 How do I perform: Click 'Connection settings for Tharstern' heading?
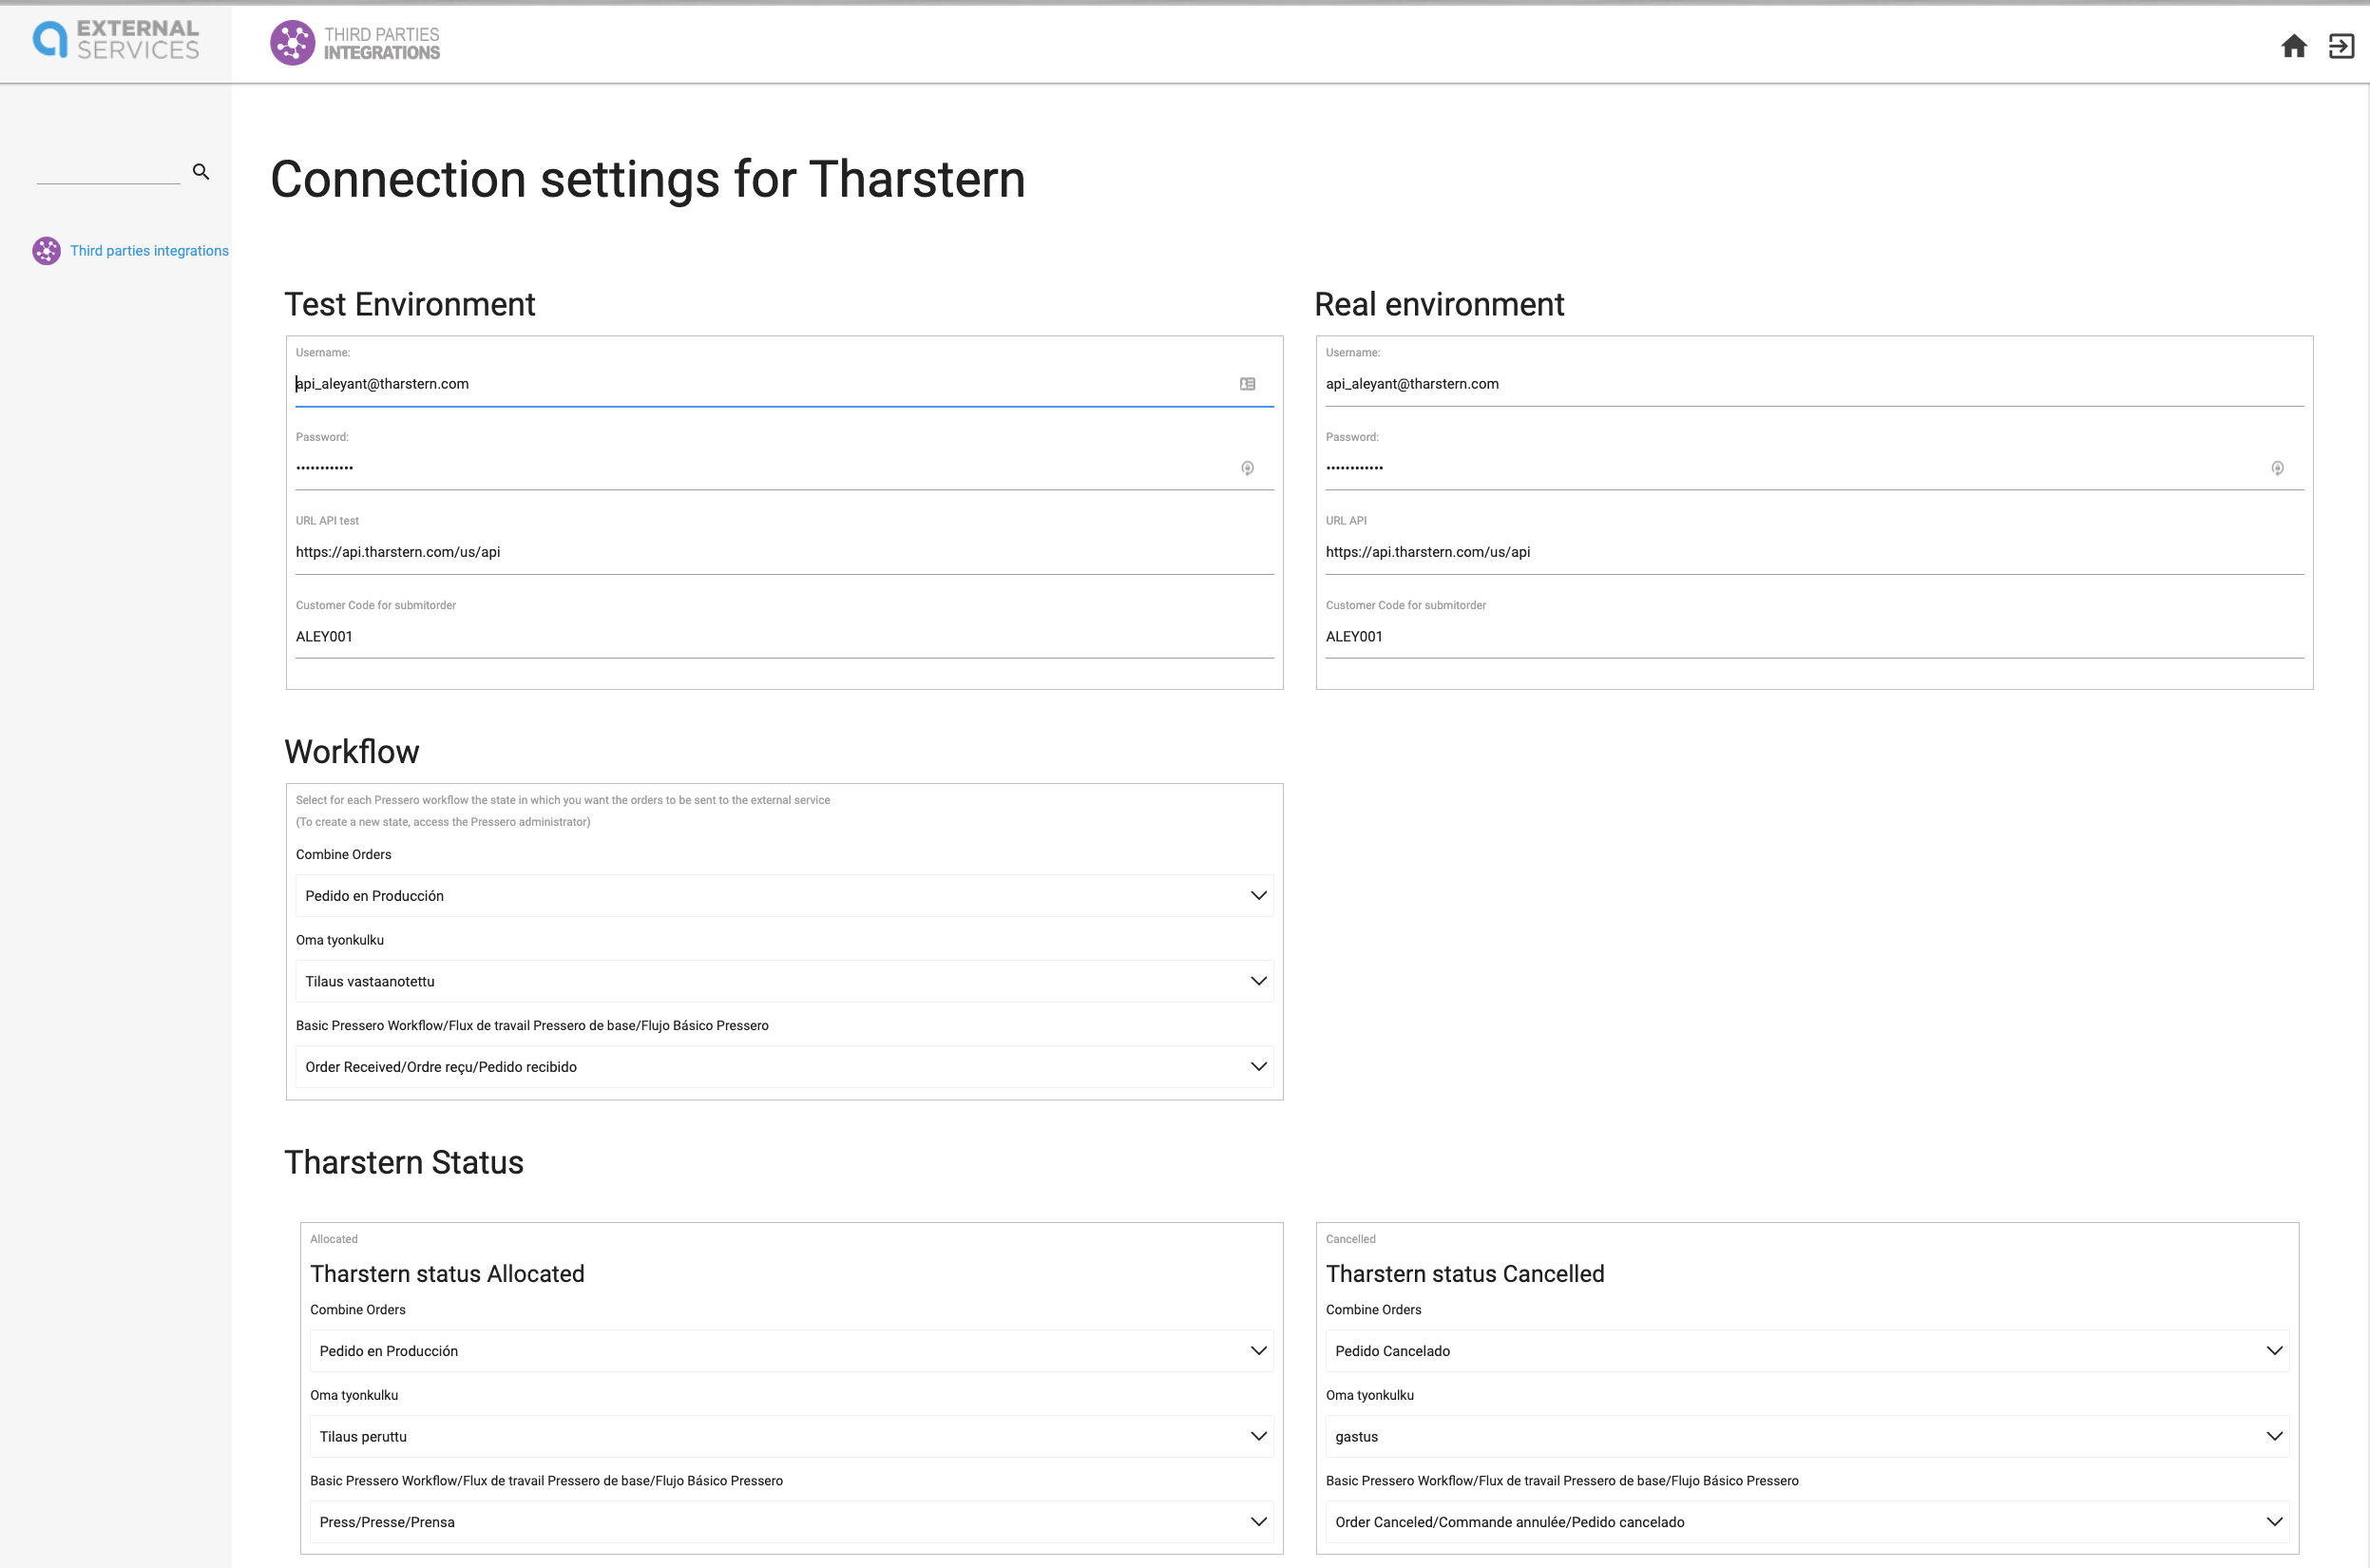tap(648, 180)
